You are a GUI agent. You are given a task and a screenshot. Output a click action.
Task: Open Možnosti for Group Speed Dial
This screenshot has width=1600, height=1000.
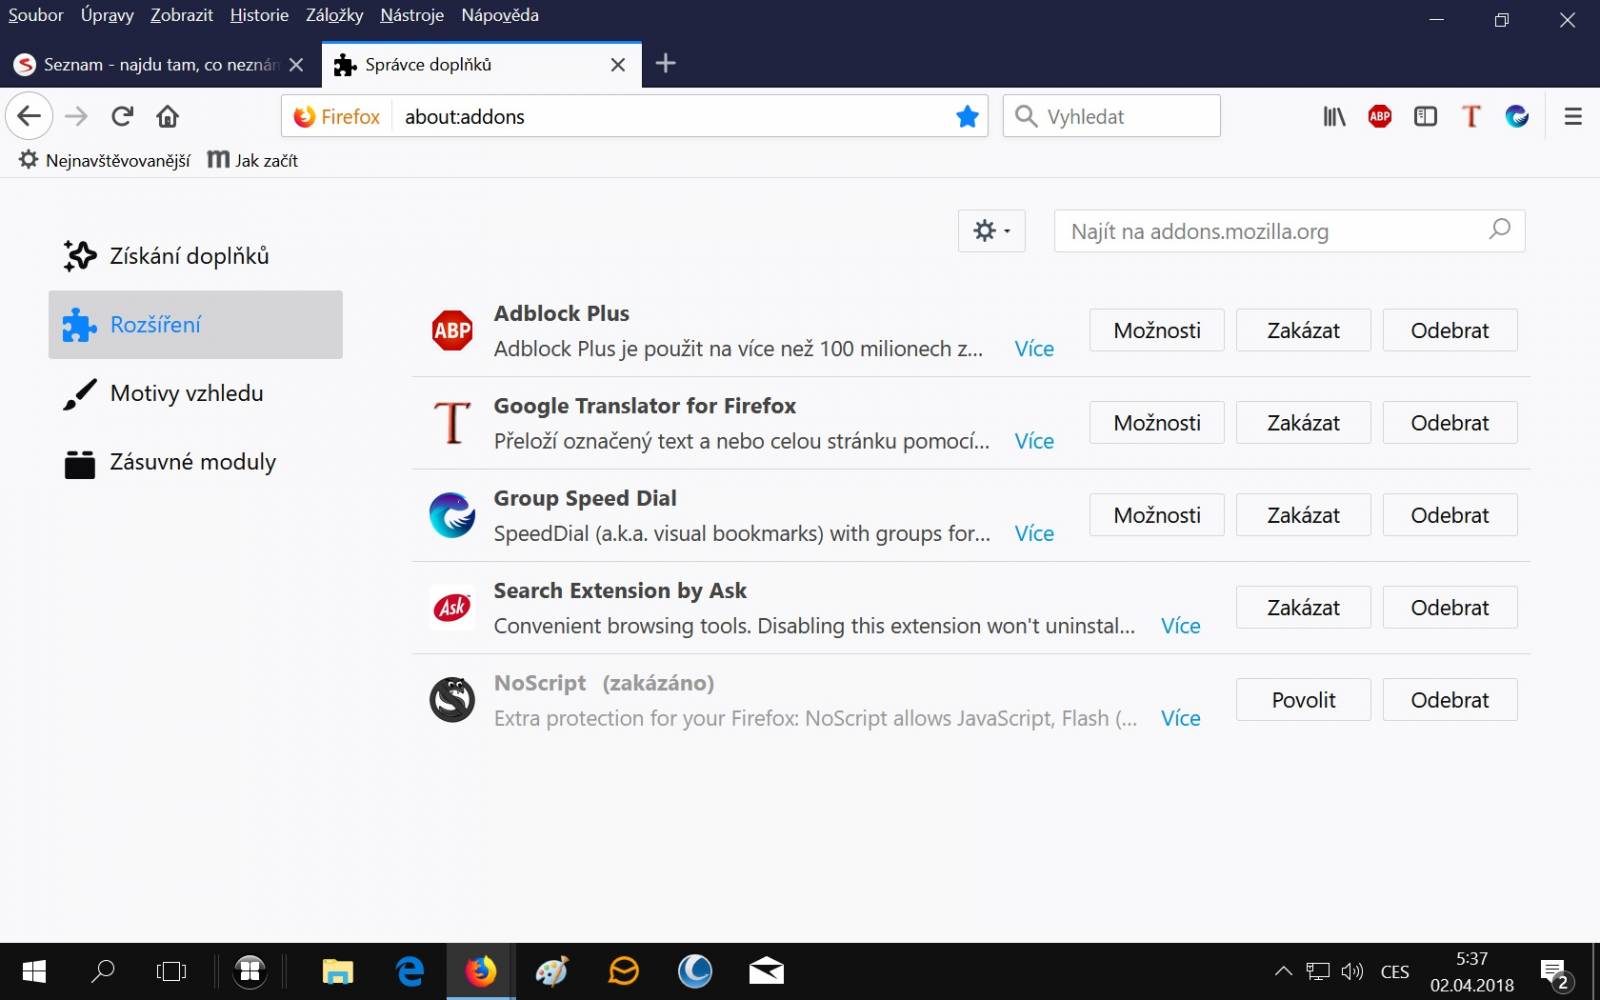1157,515
